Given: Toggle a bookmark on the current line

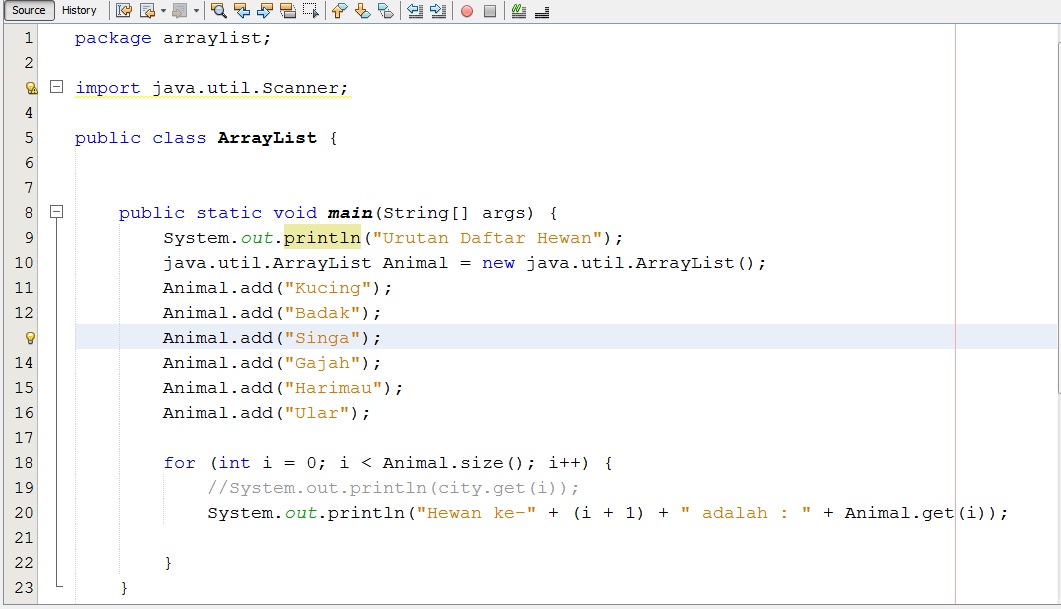Looking at the screenshot, I should coord(387,11).
